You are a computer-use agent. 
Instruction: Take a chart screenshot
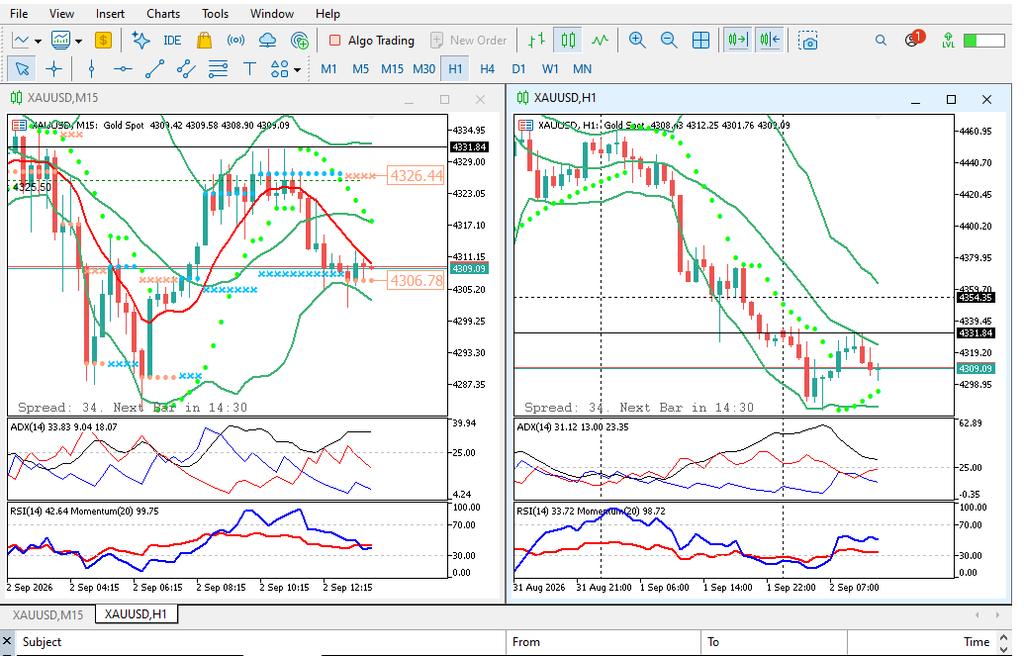808,41
